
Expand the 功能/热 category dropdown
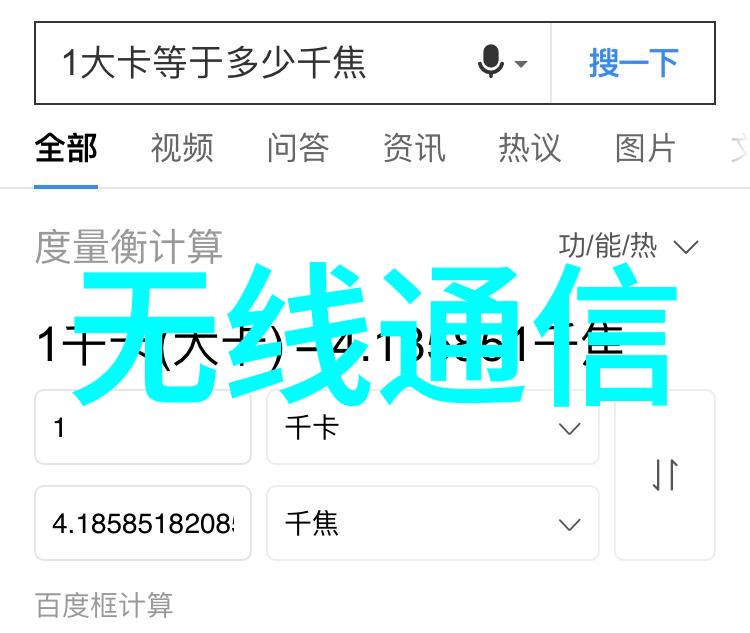click(628, 246)
